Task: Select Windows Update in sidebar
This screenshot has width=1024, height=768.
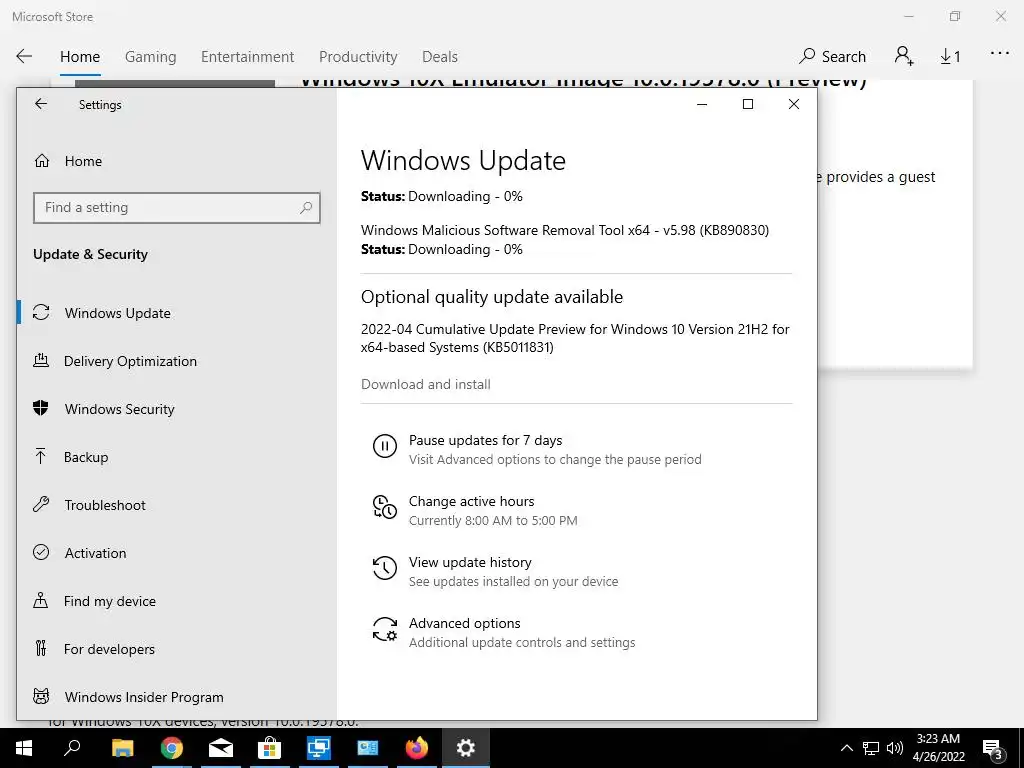Action: pyautogui.click(x=118, y=313)
